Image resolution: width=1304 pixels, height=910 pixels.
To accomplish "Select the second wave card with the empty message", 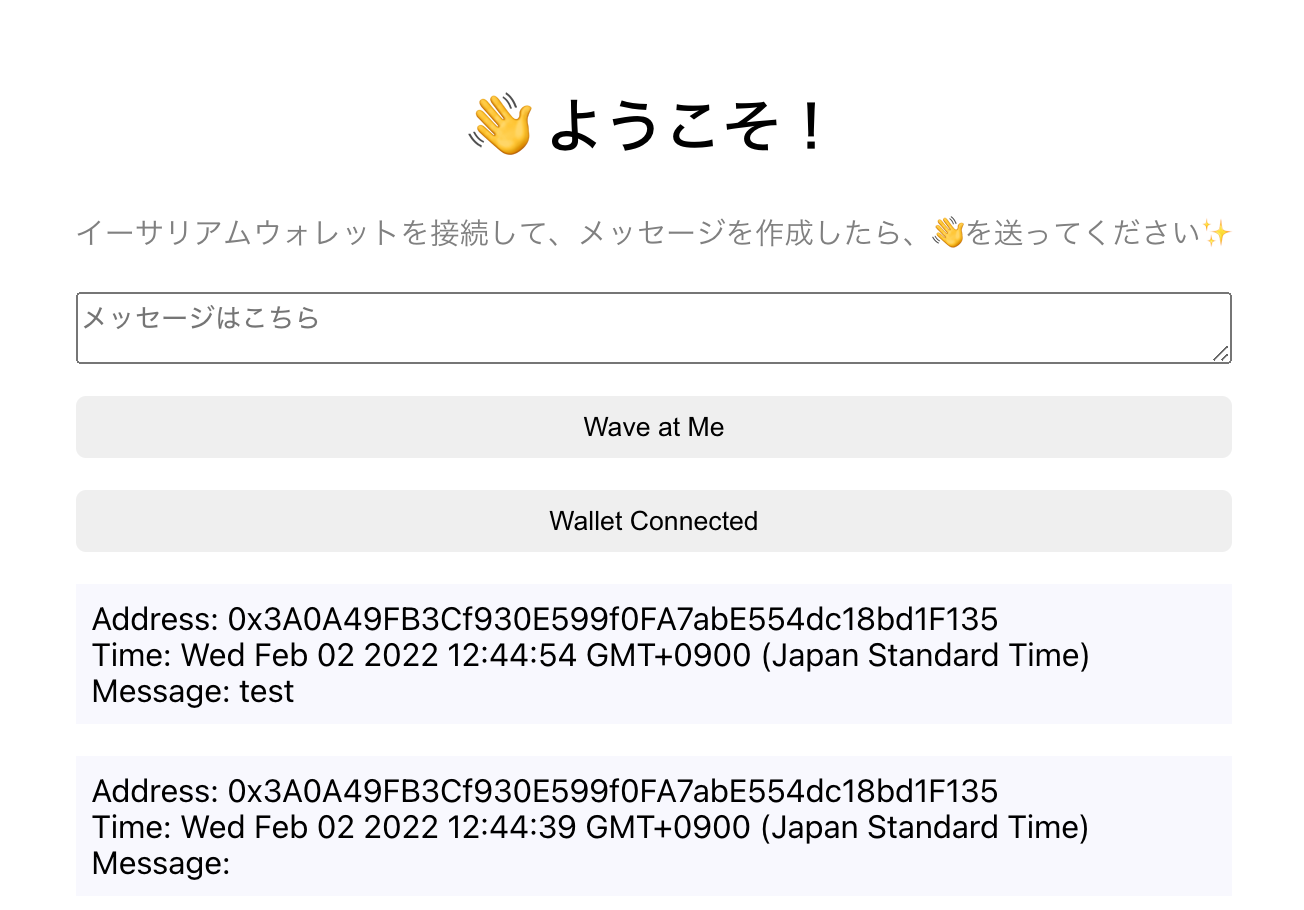I will [654, 826].
